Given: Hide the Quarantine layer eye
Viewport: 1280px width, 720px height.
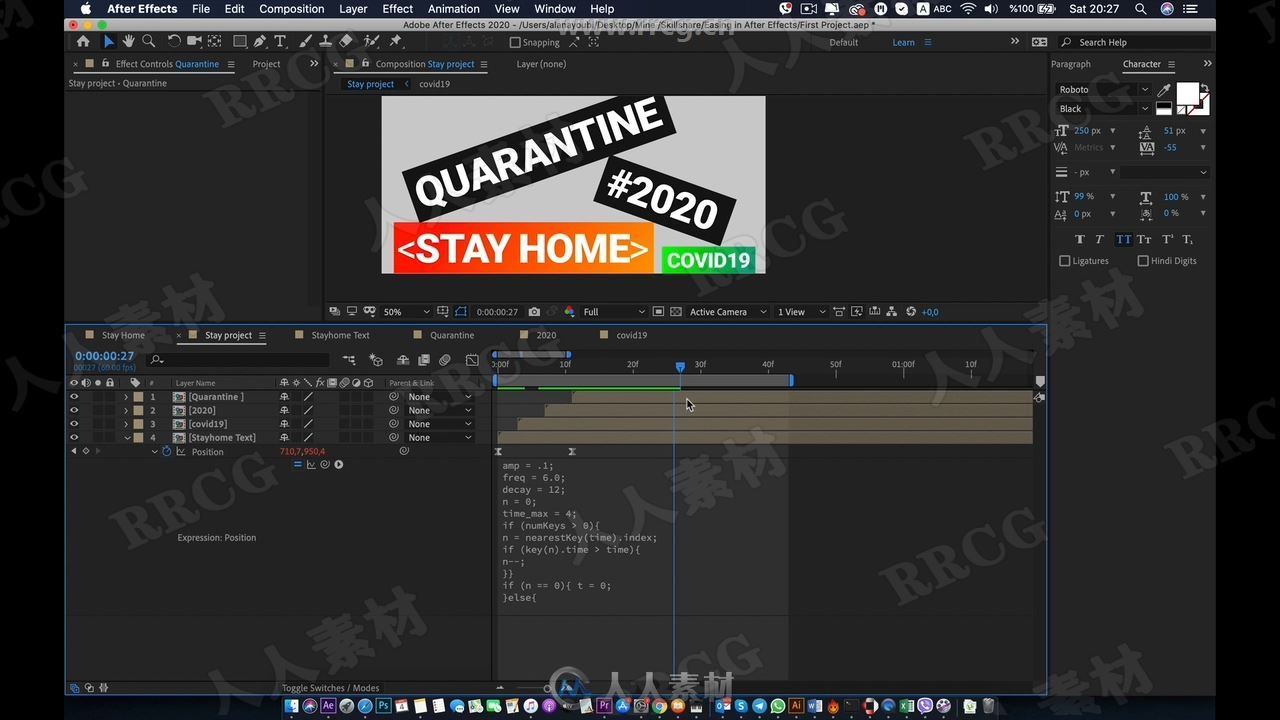Looking at the screenshot, I should (73, 397).
